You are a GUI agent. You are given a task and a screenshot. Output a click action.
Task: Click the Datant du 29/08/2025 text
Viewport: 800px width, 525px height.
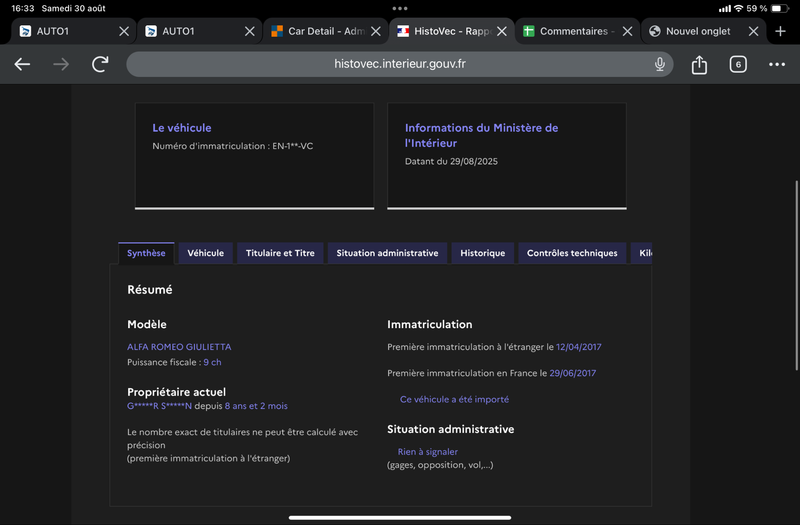click(x=451, y=161)
